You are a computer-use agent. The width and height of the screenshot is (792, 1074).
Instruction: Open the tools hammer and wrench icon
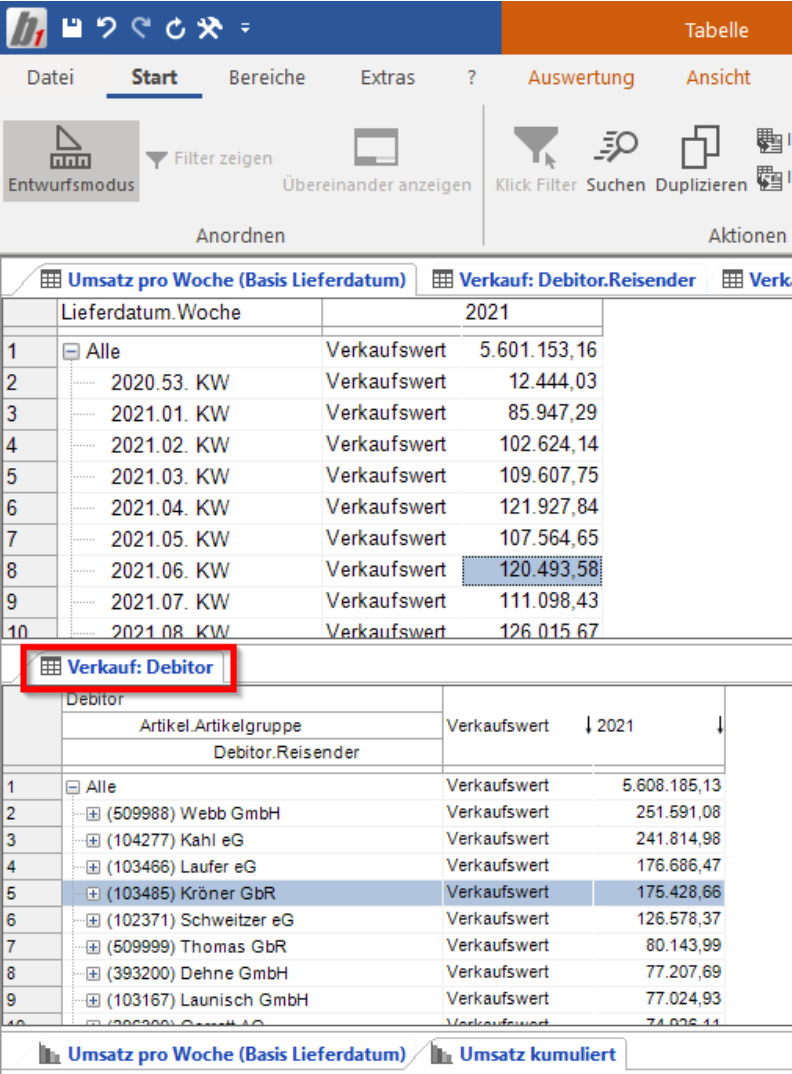point(210,28)
